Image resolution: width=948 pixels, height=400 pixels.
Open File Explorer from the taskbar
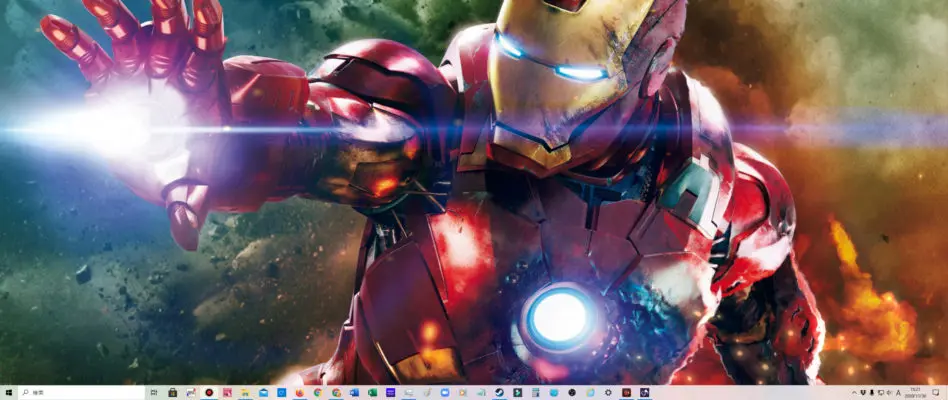click(245, 393)
